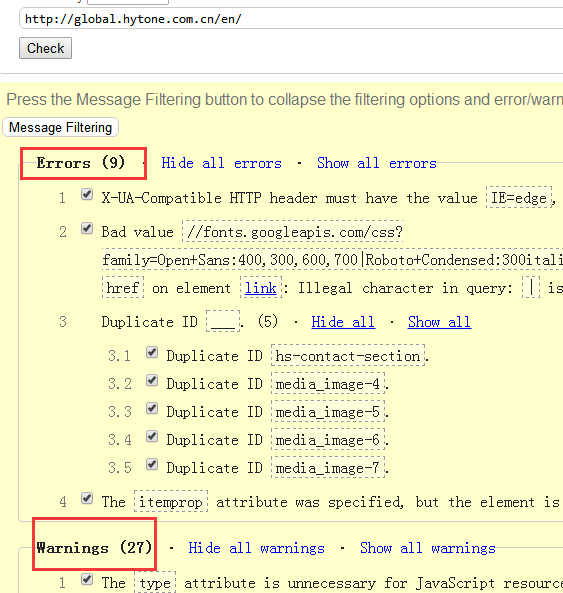This screenshot has height=593, width=563.
Task: Click the 'type' code text in warnings
Action: [155, 583]
